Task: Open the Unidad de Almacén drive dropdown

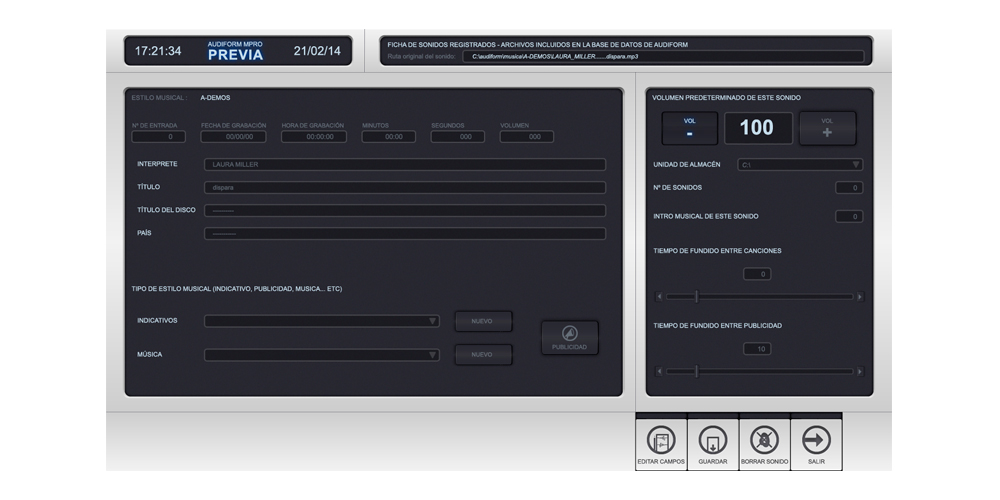Action: pos(800,165)
